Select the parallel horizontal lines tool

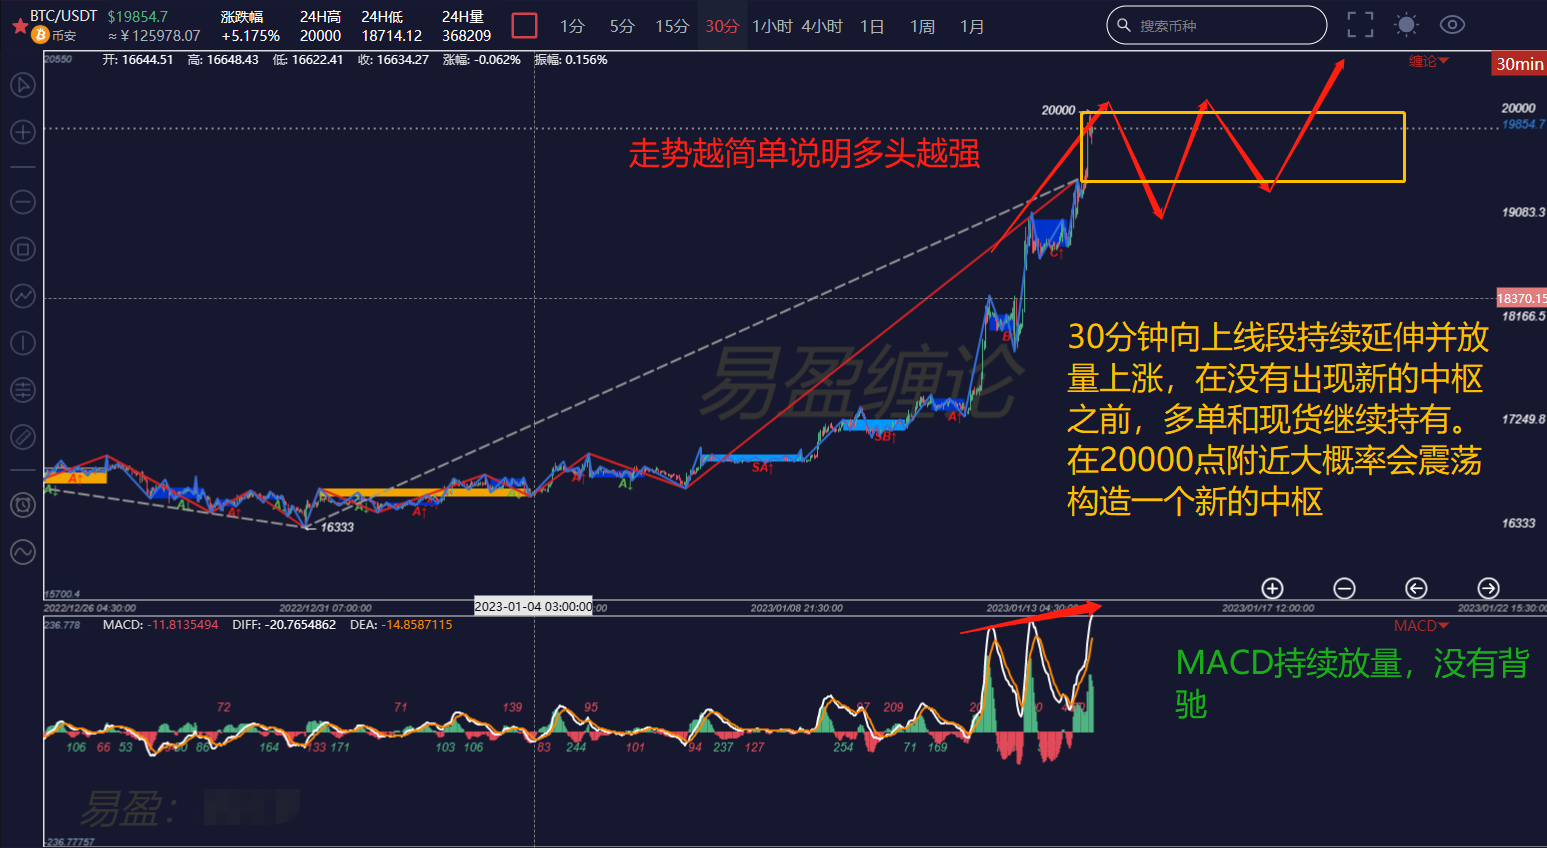point(22,390)
